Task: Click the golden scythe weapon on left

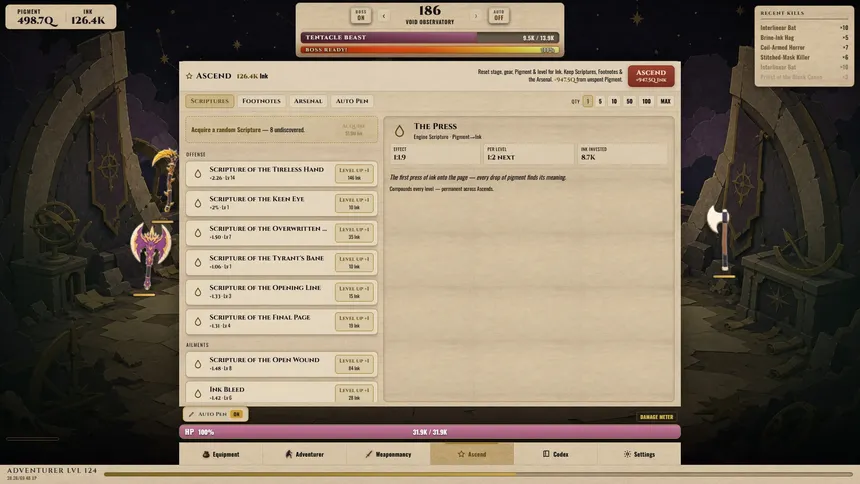Action: 166,180
